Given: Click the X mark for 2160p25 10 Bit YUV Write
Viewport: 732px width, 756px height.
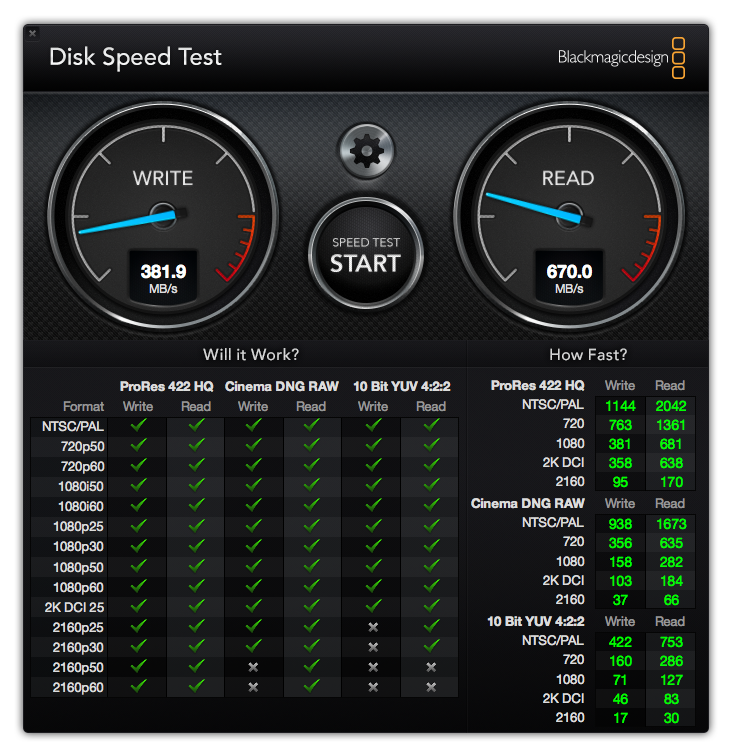Looking at the screenshot, I should 373,627.
